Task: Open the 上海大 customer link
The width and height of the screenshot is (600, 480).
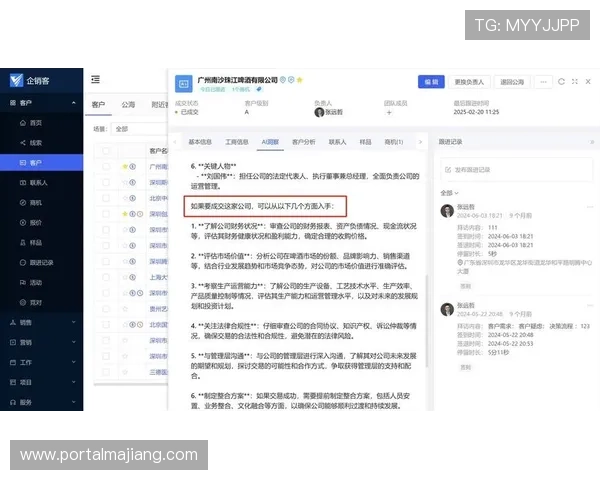Action: tap(158, 277)
